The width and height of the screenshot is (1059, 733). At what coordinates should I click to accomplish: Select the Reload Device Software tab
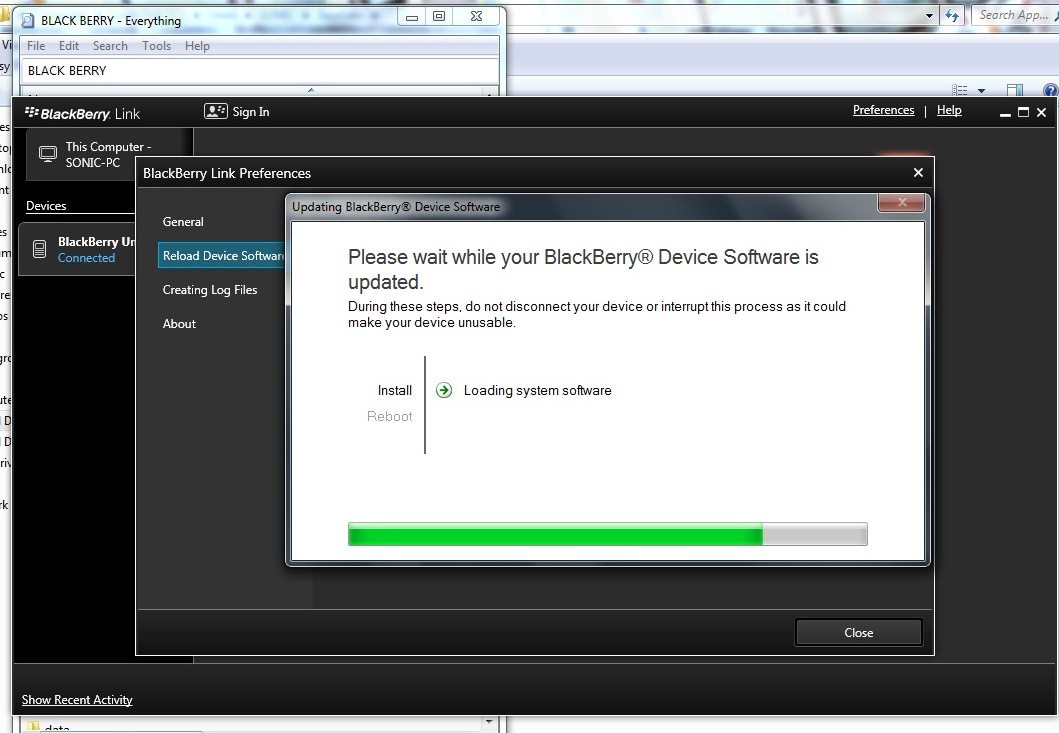click(222, 255)
